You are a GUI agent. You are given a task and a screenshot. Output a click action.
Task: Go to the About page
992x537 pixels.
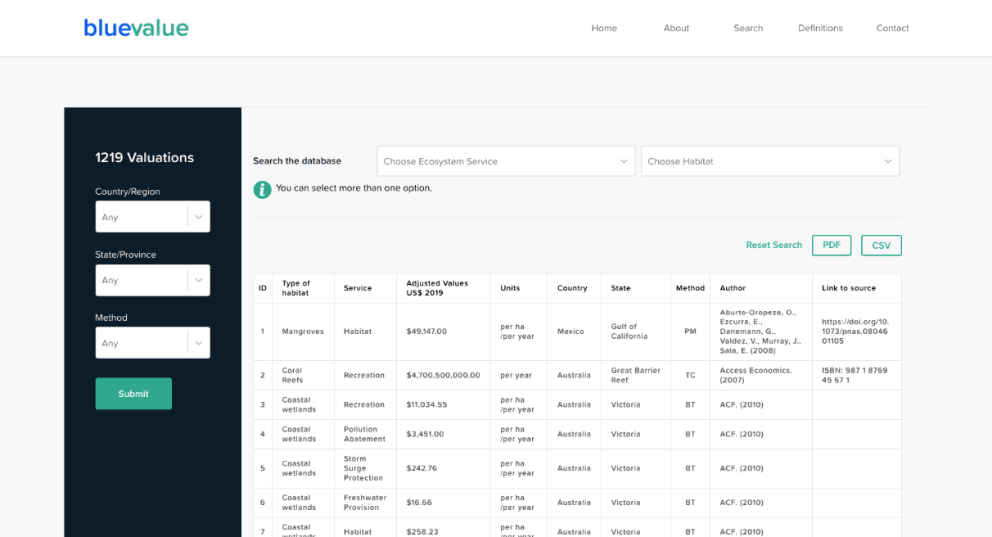(x=676, y=28)
